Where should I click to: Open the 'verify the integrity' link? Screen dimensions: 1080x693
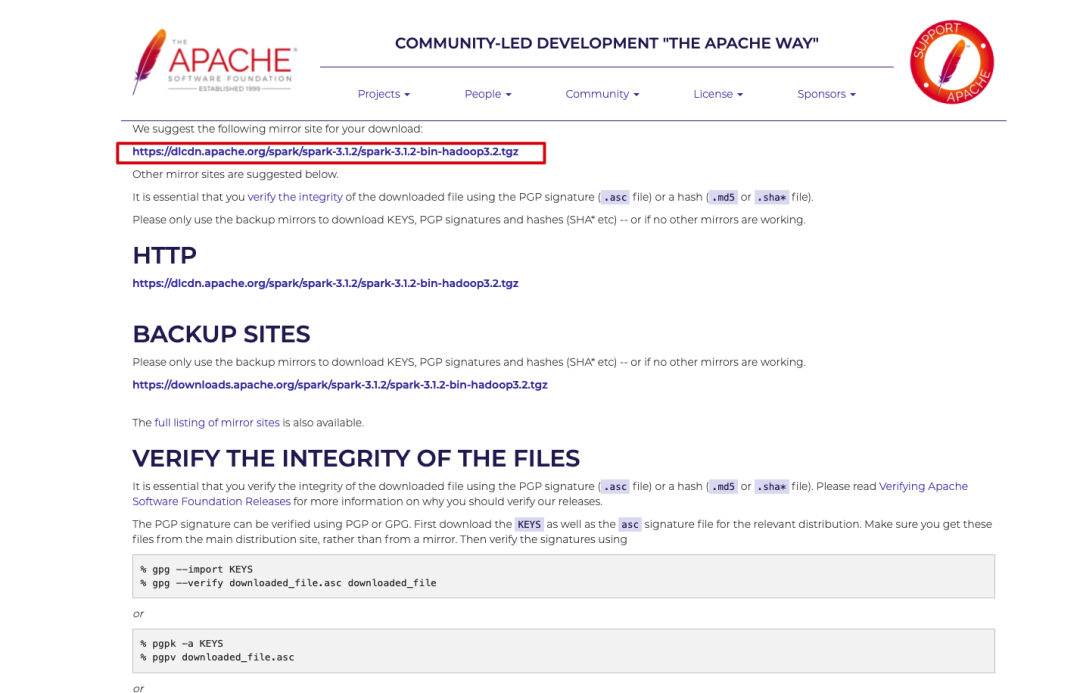click(295, 197)
